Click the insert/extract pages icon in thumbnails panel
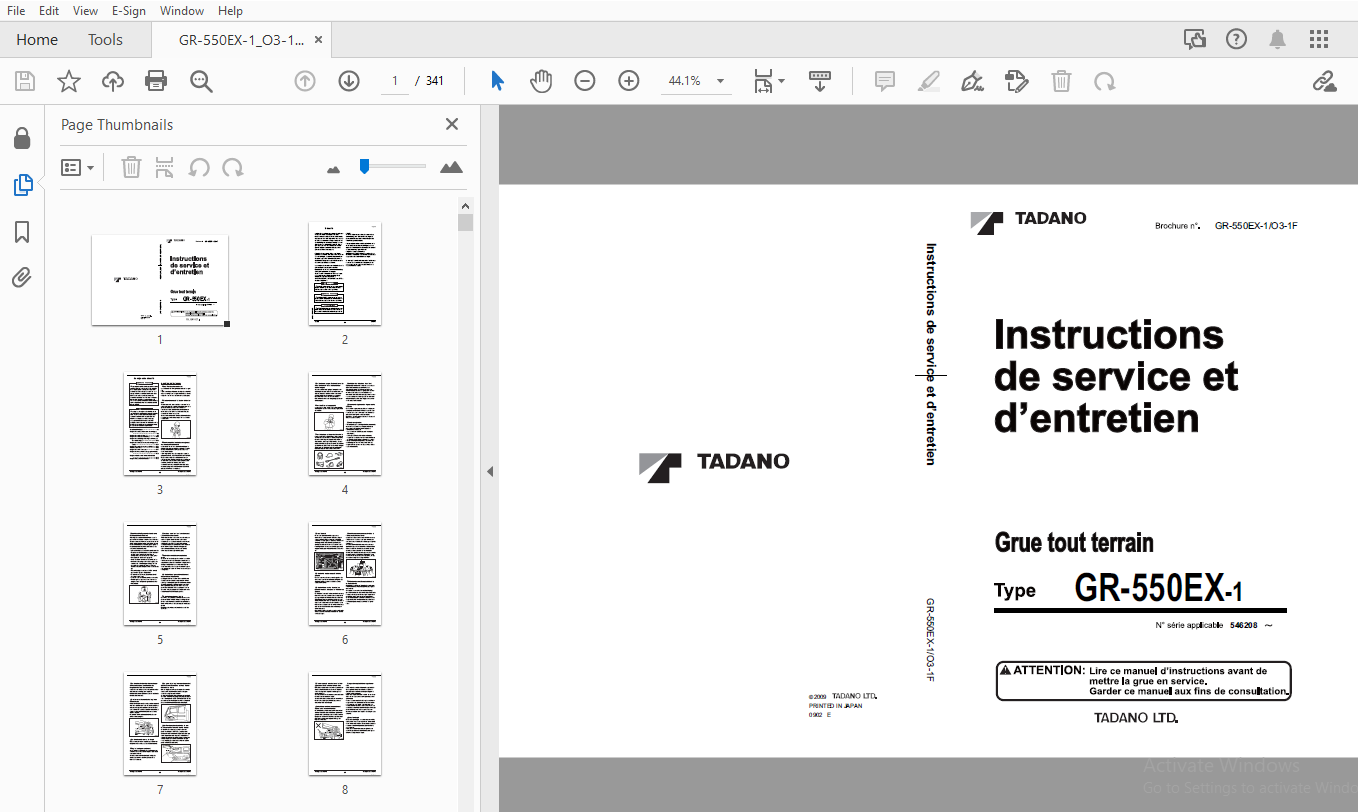 [x=165, y=167]
